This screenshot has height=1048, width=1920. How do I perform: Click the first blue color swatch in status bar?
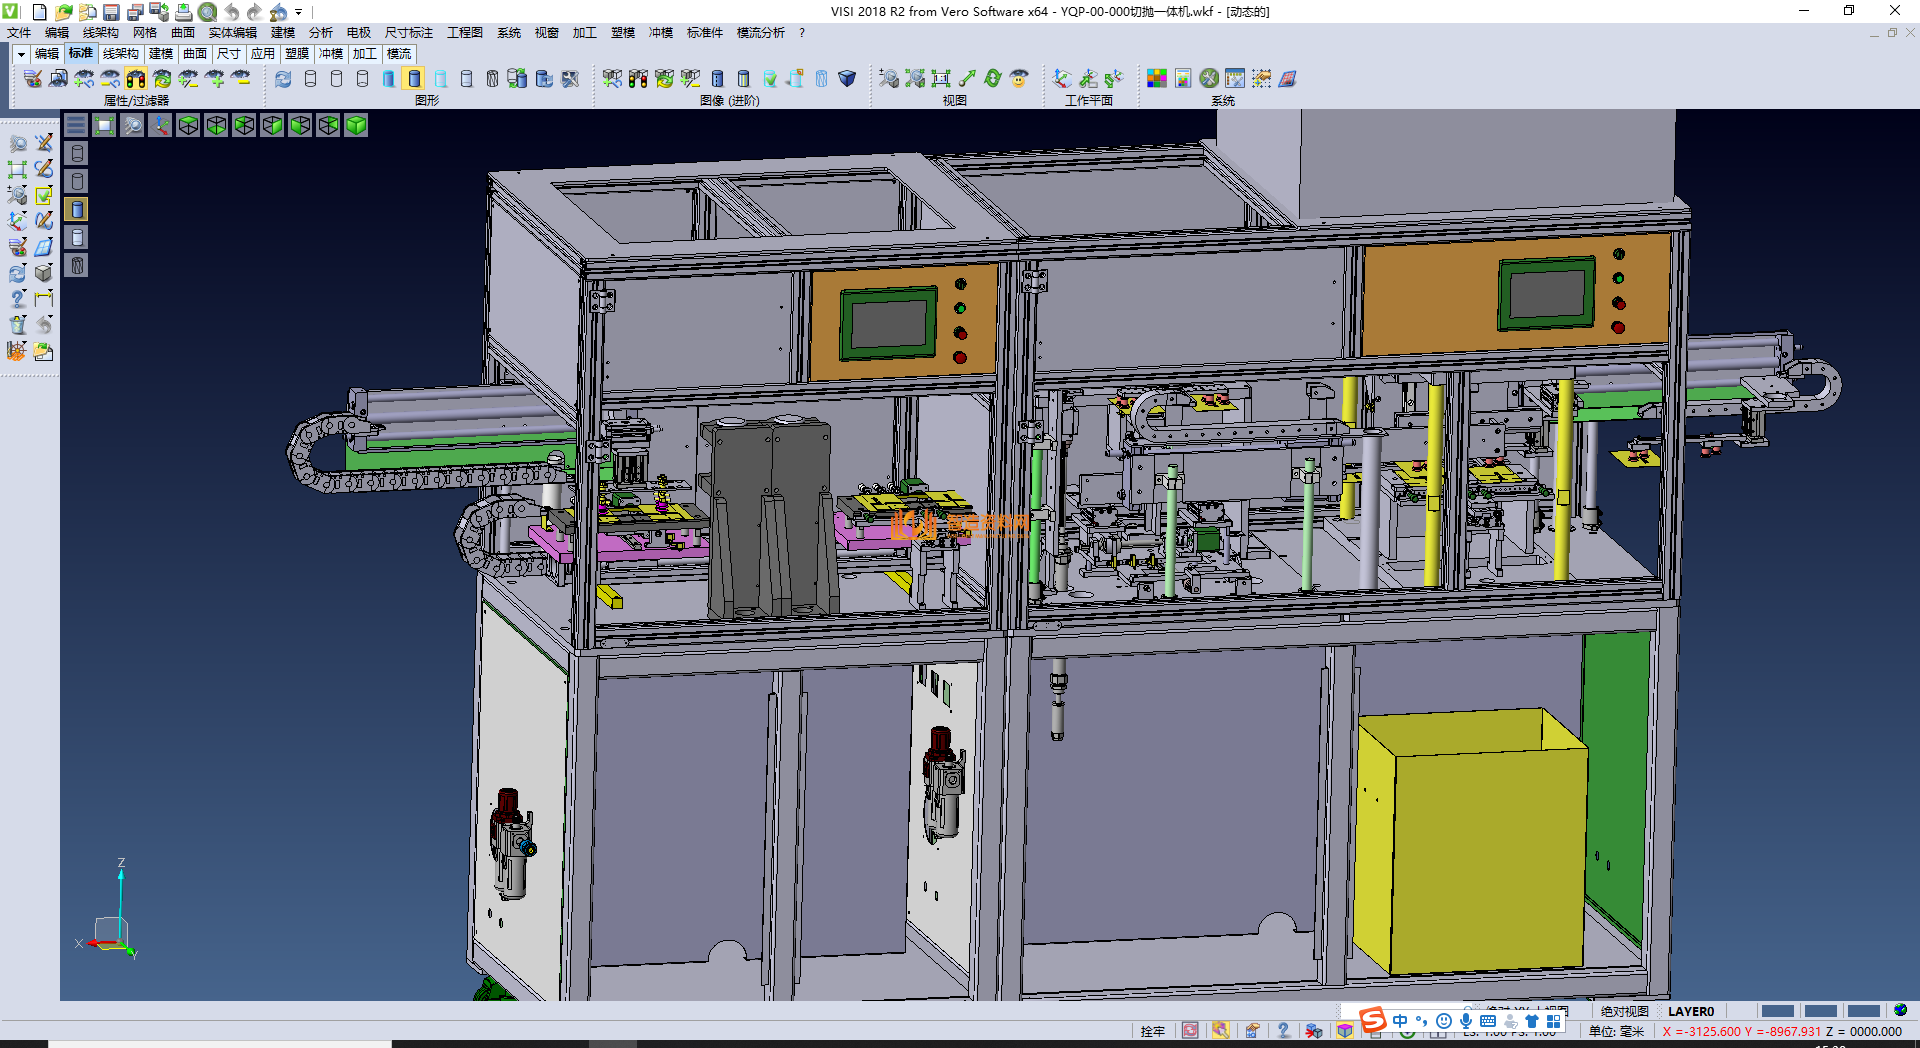click(x=1777, y=1011)
